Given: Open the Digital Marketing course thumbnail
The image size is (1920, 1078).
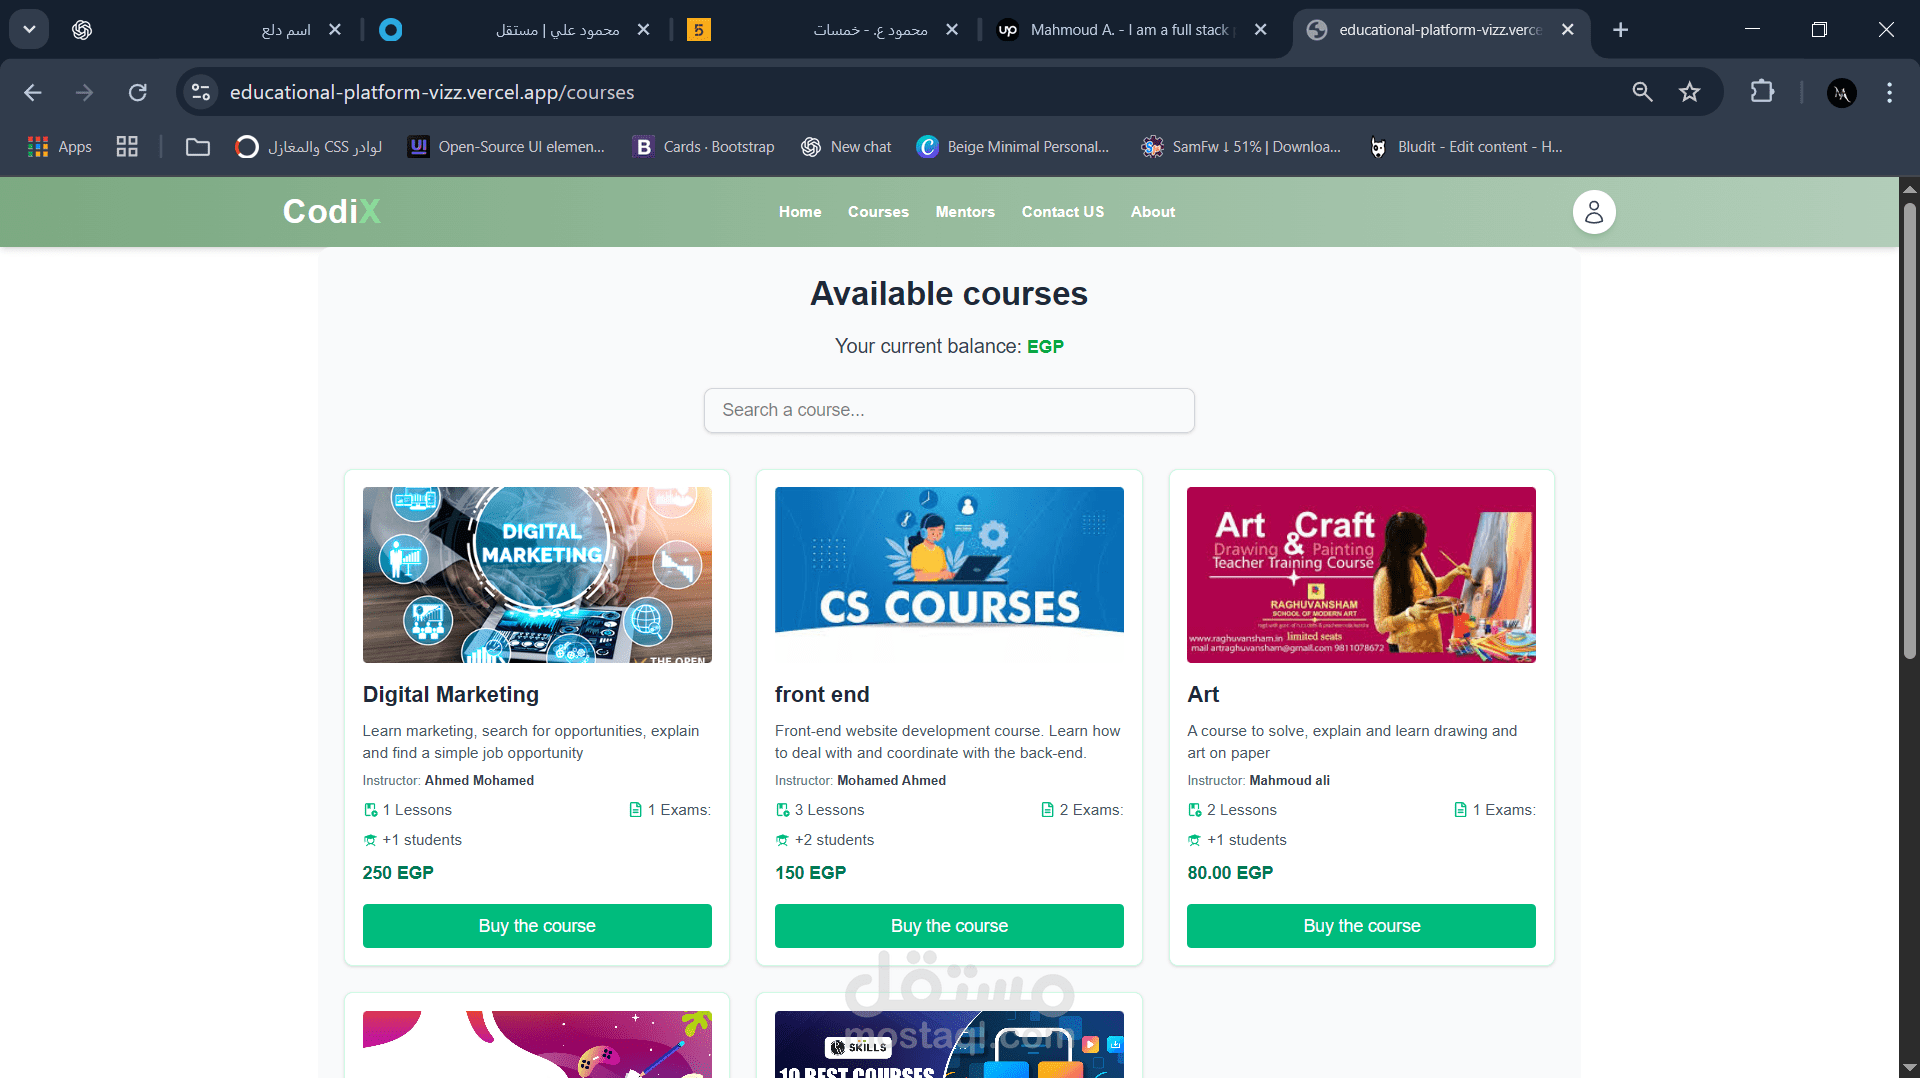Looking at the screenshot, I should tap(537, 575).
